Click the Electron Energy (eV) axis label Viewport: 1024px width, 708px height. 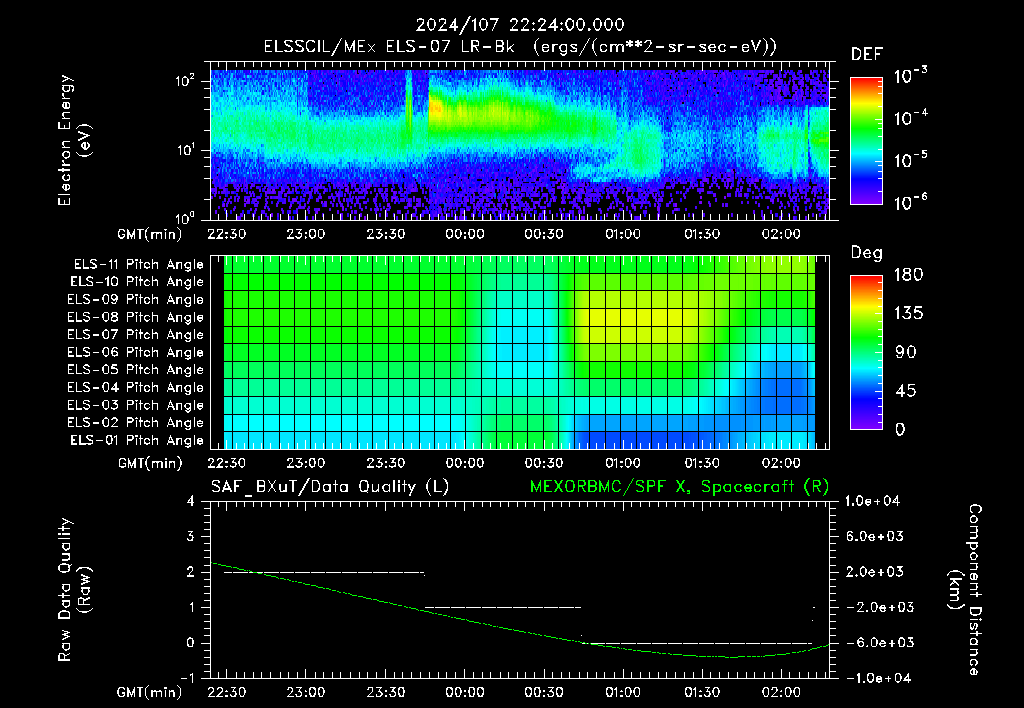click(x=74, y=140)
